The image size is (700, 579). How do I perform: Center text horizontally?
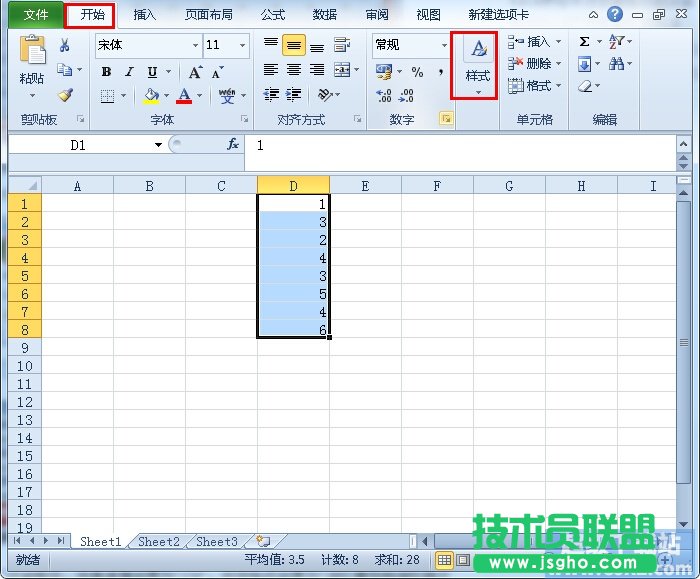coord(294,70)
